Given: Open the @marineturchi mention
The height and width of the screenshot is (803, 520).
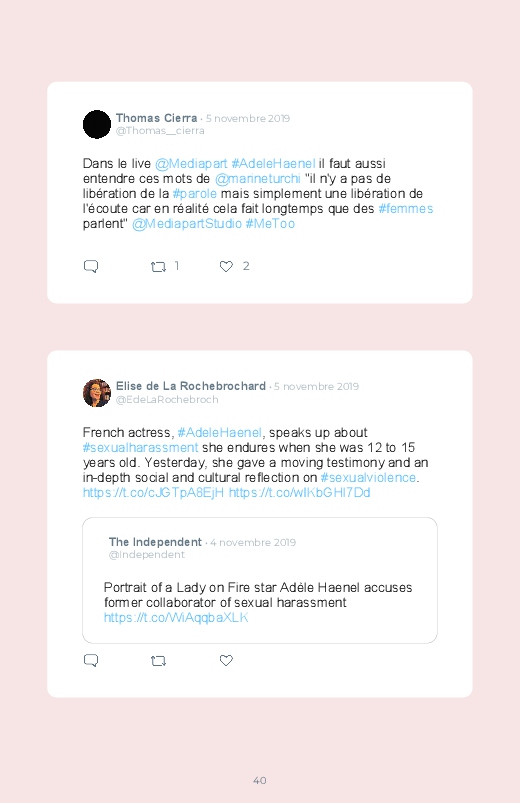Looking at the screenshot, I should [x=258, y=179].
